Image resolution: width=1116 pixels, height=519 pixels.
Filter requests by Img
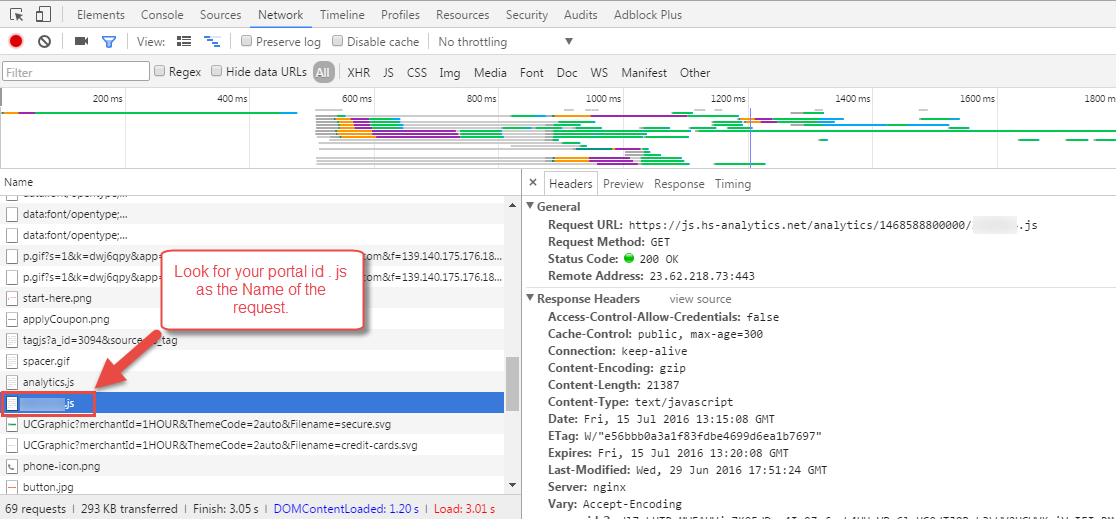tap(450, 73)
